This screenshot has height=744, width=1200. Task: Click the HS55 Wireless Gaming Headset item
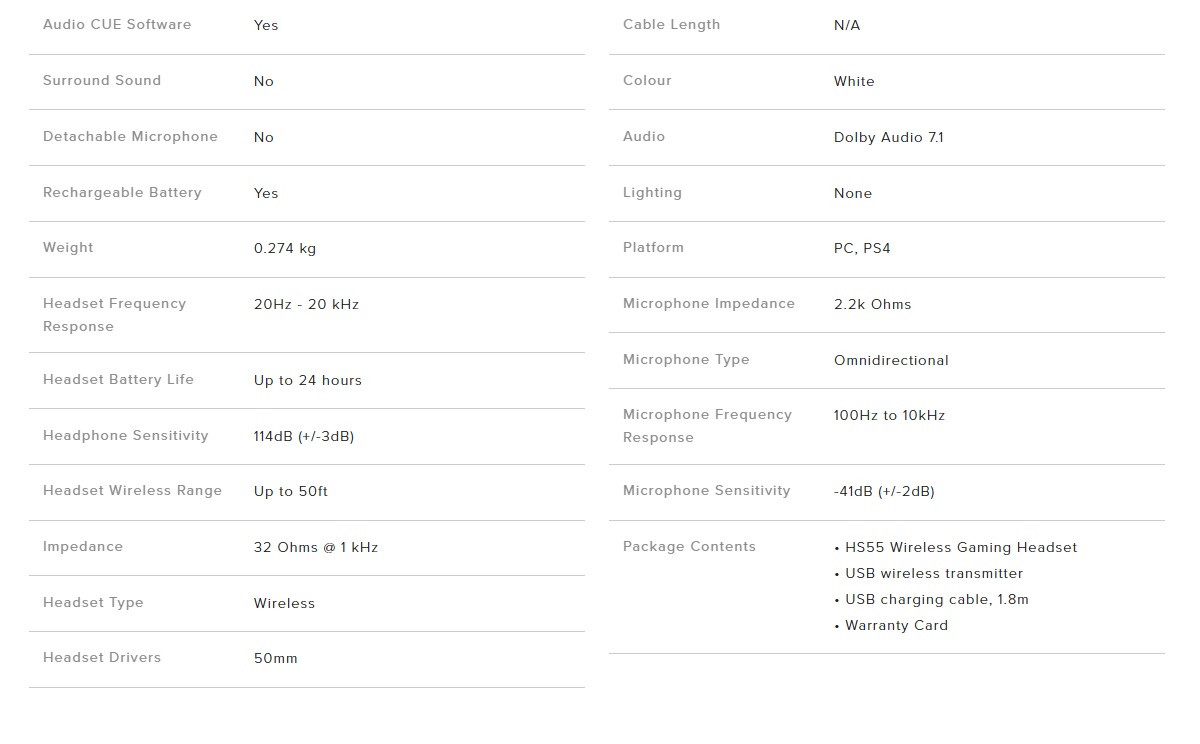(x=961, y=548)
